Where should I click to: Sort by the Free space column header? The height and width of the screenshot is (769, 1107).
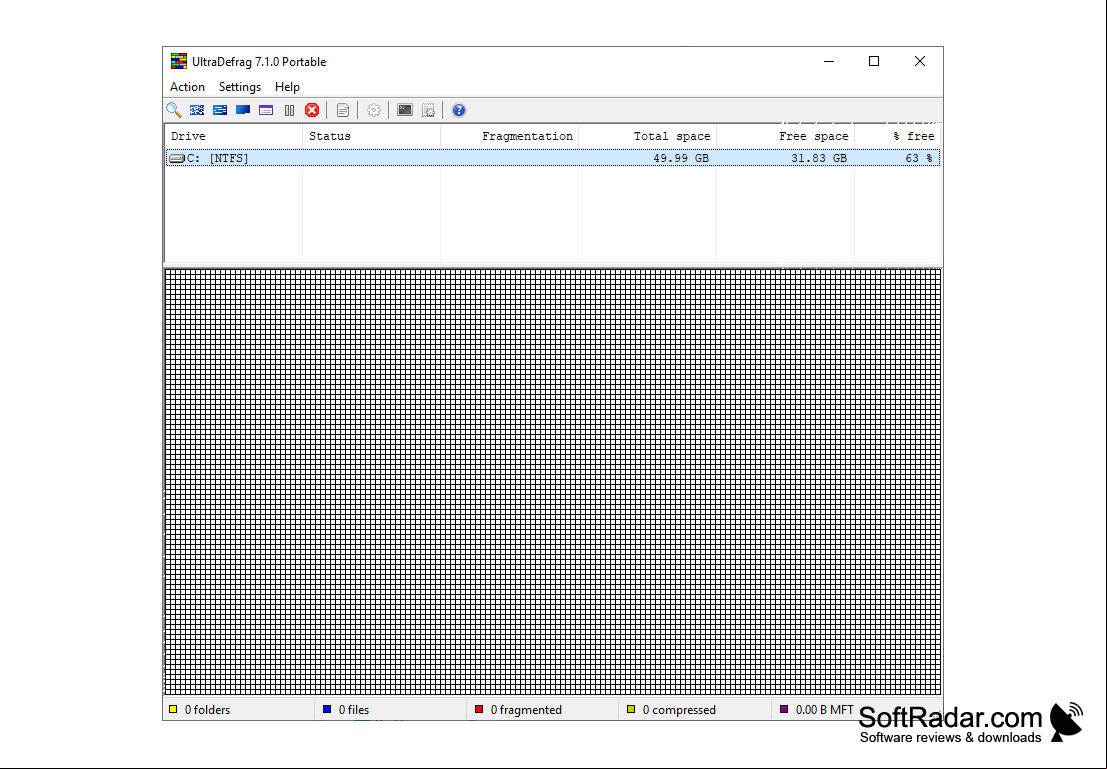785,136
